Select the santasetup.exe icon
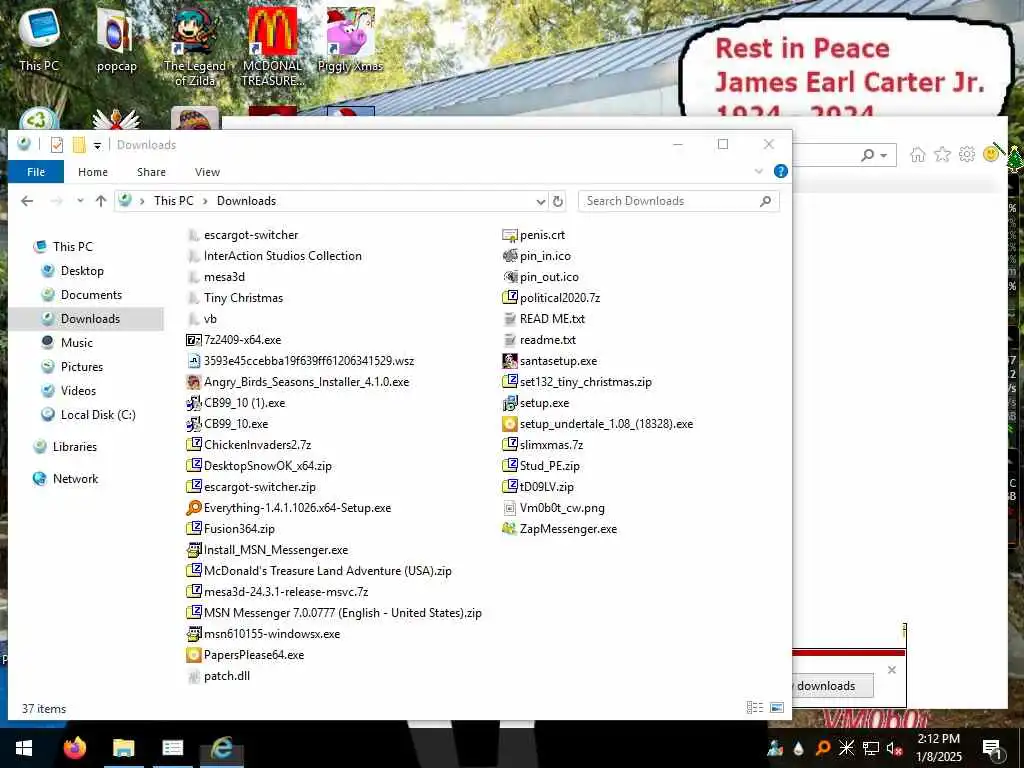Viewport: 1024px width, 768px height. pyautogui.click(x=510, y=361)
